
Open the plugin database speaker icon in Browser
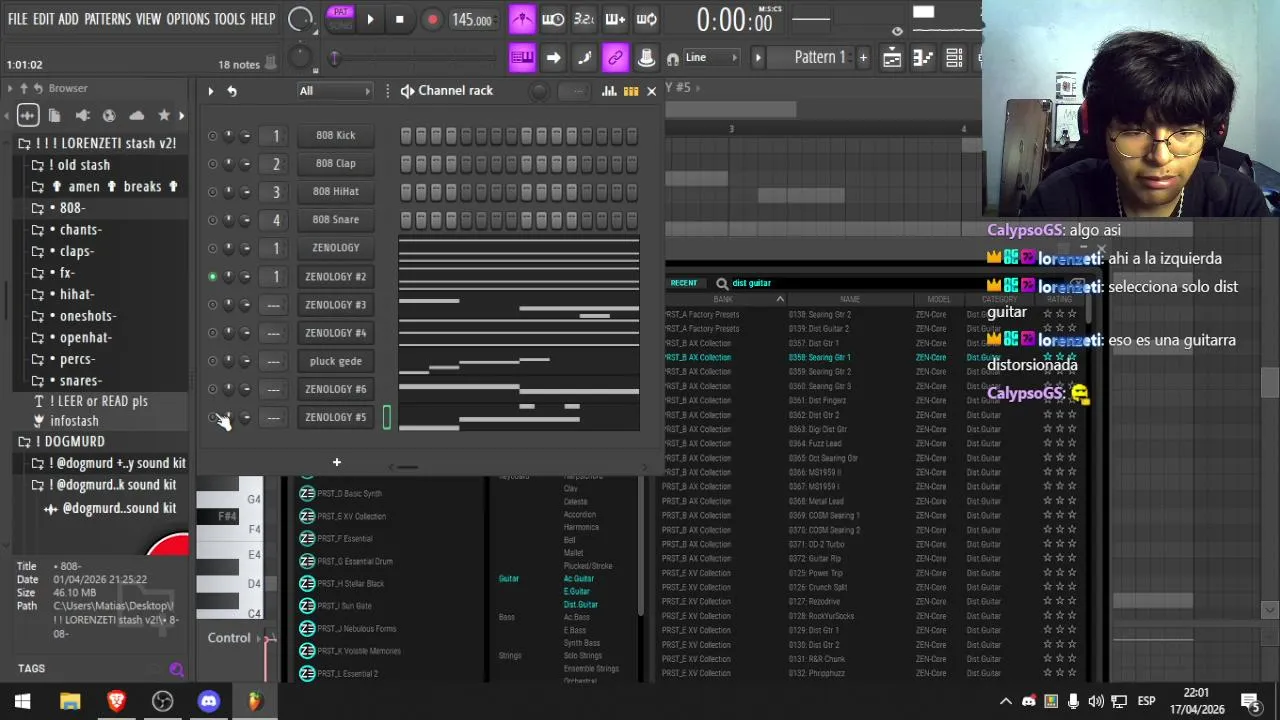click(82, 115)
